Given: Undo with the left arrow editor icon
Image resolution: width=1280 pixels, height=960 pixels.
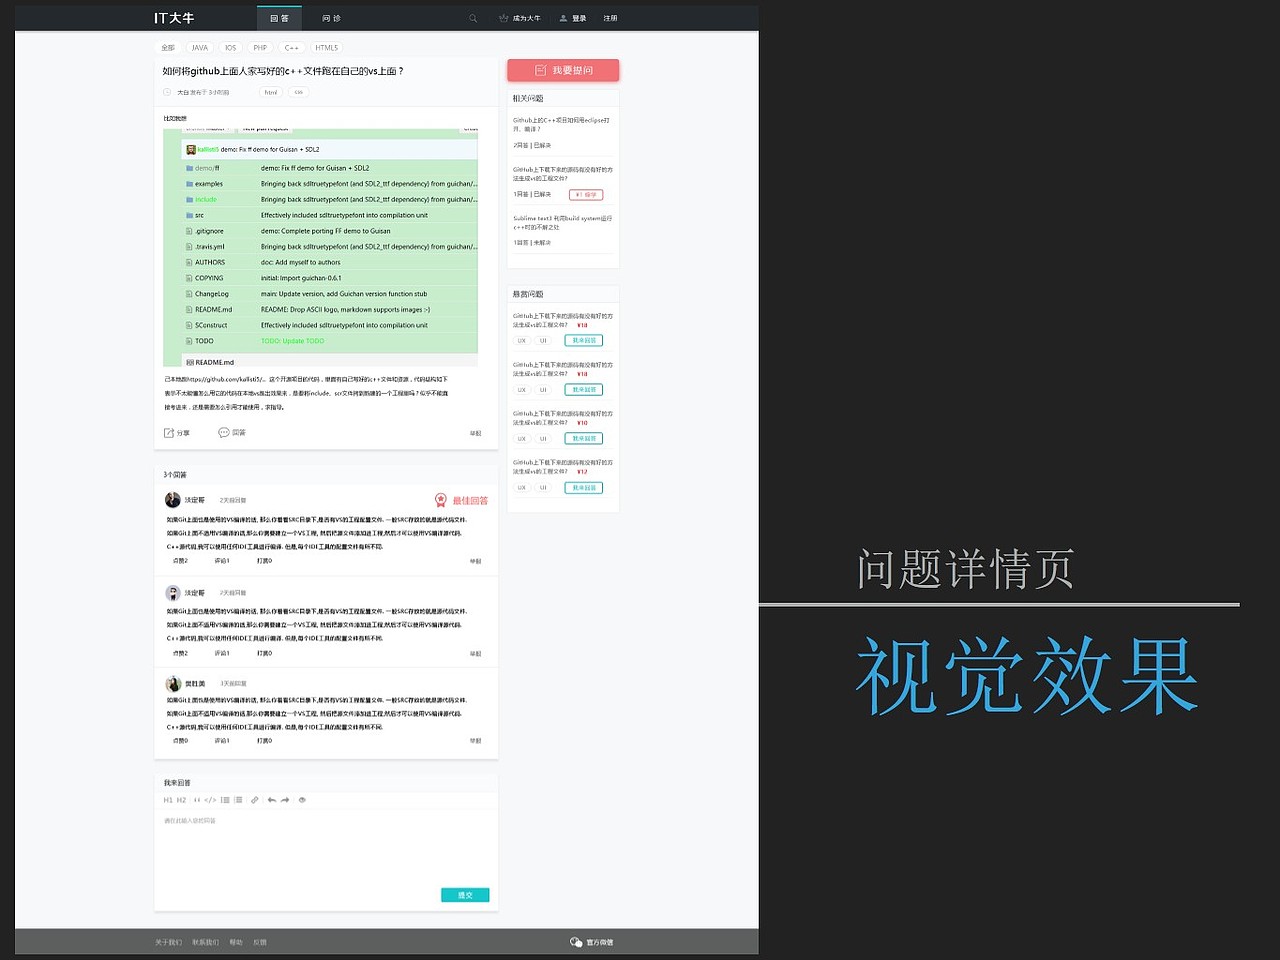Looking at the screenshot, I should coord(271,800).
